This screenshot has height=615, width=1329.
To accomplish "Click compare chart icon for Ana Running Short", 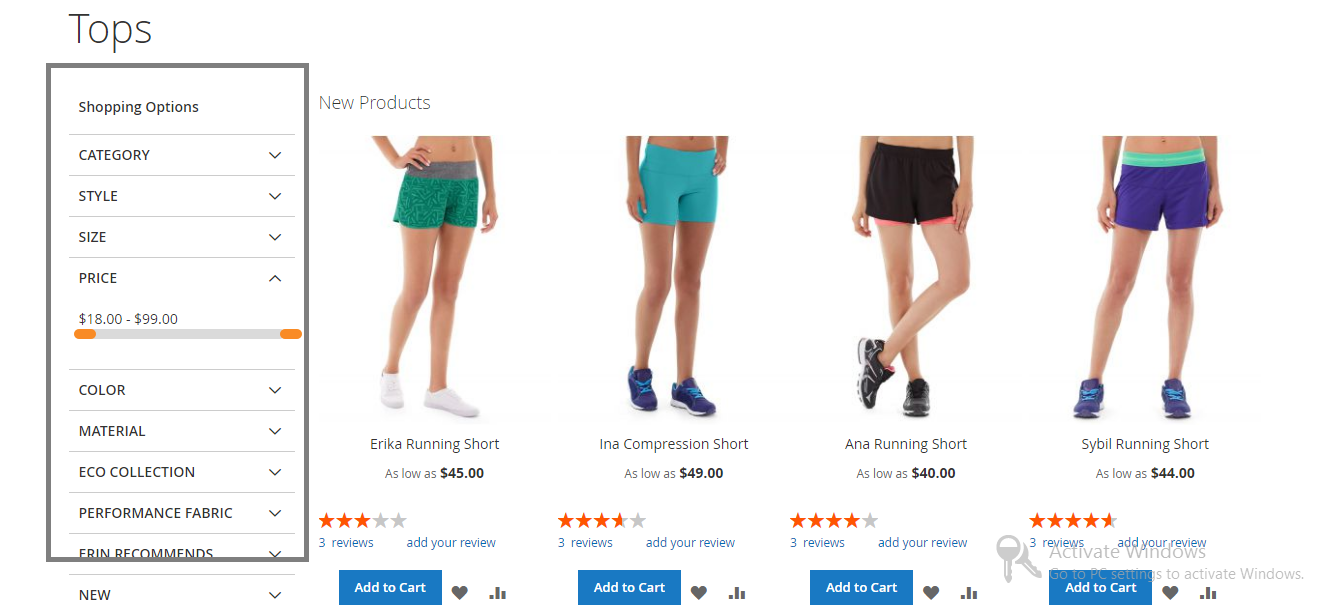I will tap(969, 592).
